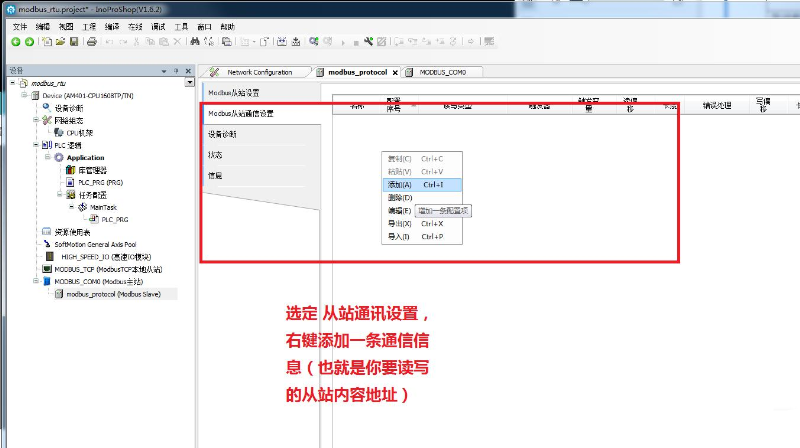Click the Application gear icon in tree
The height and width of the screenshot is (448, 800).
pyautogui.click(x=59, y=157)
